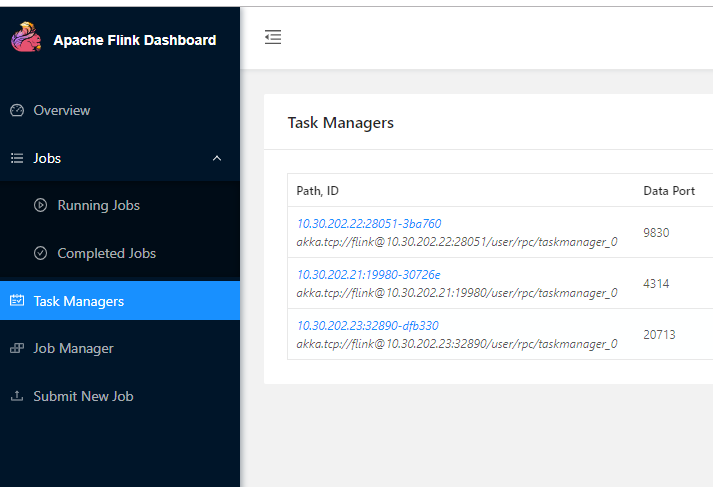Image resolution: width=713 pixels, height=487 pixels.
Task: Open the Overview page
Action: coord(61,110)
